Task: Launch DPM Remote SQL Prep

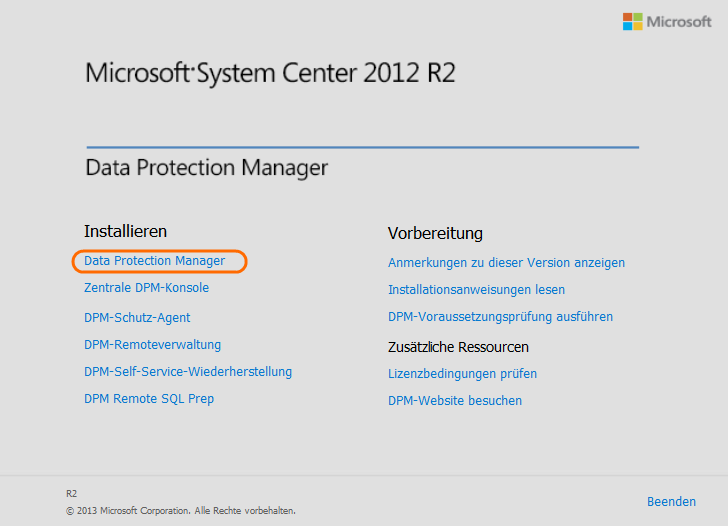Action: tap(149, 399)
